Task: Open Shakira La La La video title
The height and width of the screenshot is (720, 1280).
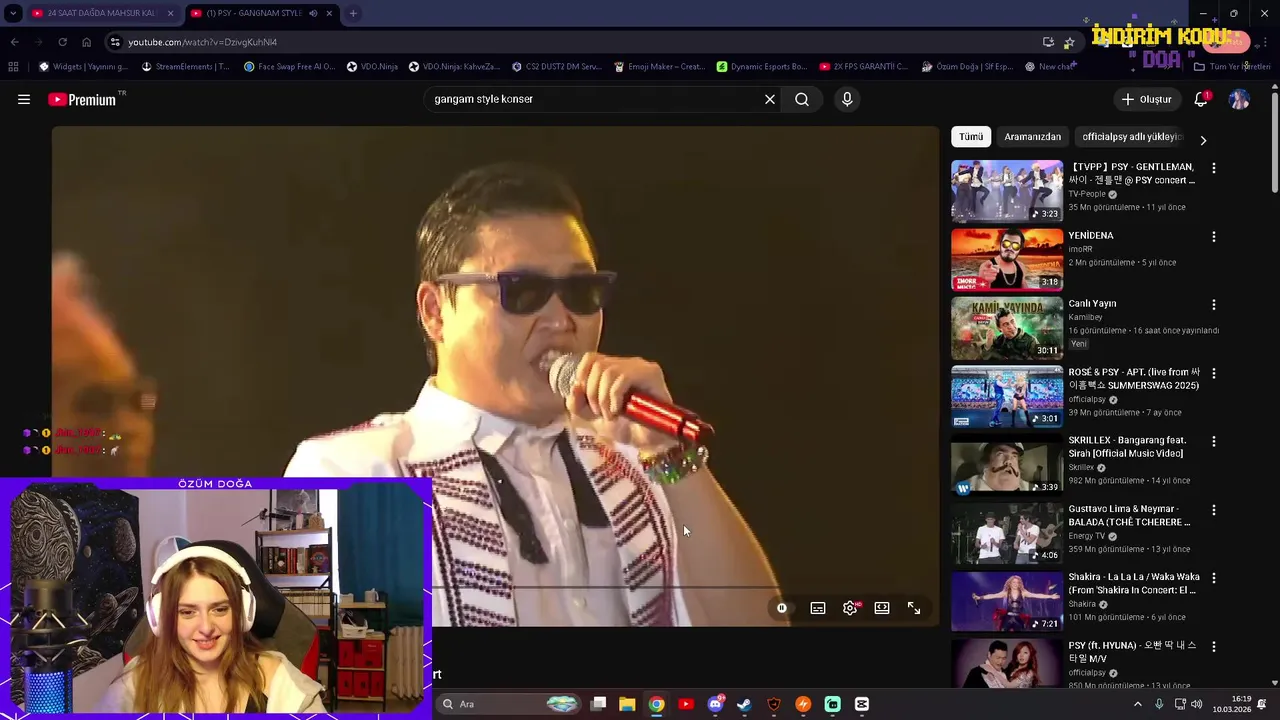Action: (x=1134, y=583)
